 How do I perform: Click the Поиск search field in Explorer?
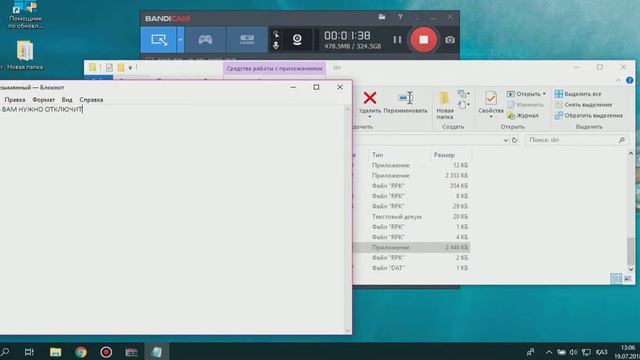click(576, 140)
